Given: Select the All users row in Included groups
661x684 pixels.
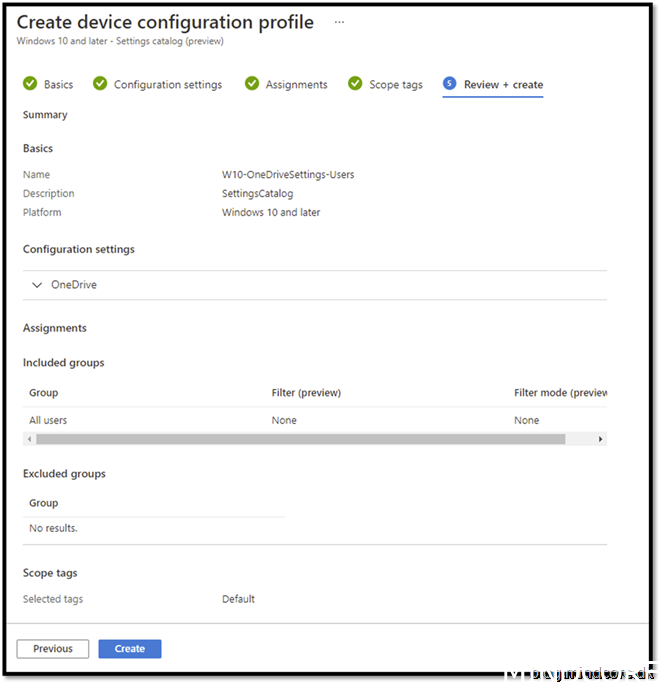Looking at the screenshot, I should tap(48, 420).
